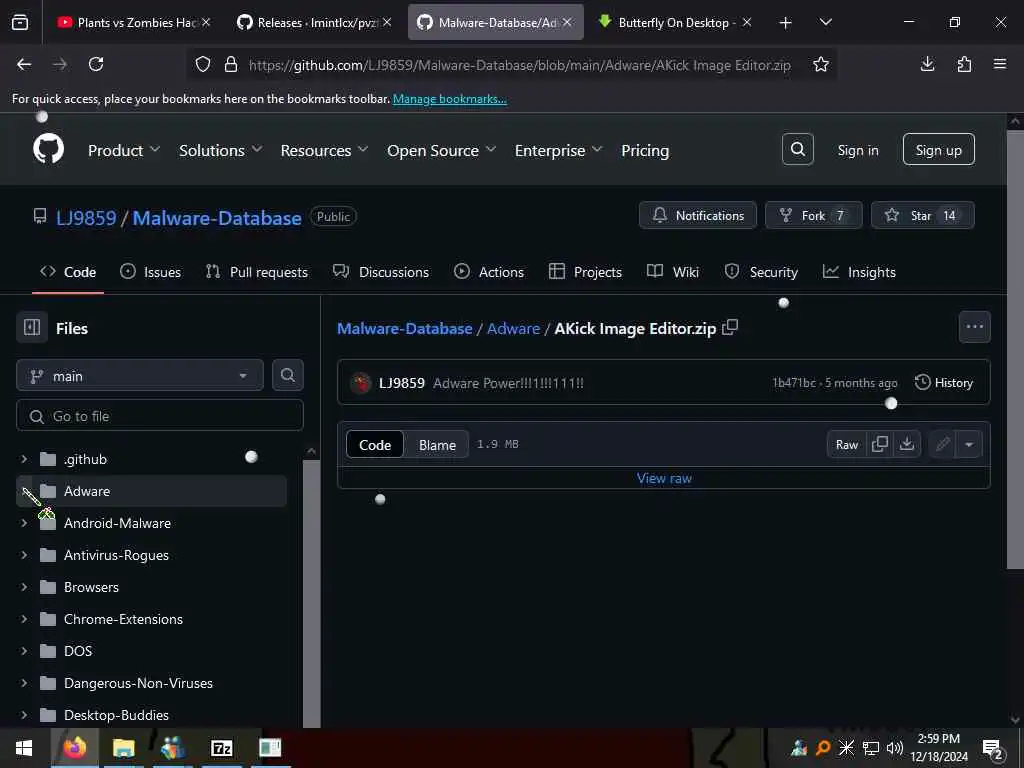This screenshot has height=768, width=1024.
Task: Bookmark this page with the star icon
Action: [x=821, y=64]
